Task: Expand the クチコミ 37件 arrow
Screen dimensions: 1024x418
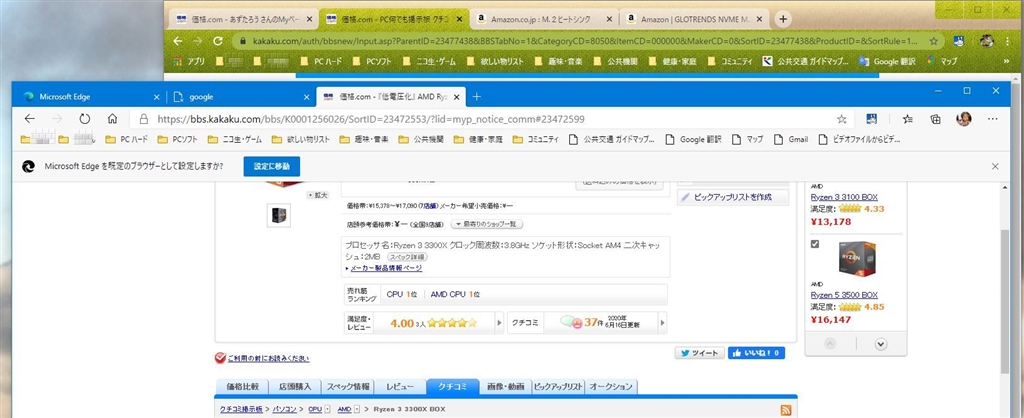Action: [662, 323]
